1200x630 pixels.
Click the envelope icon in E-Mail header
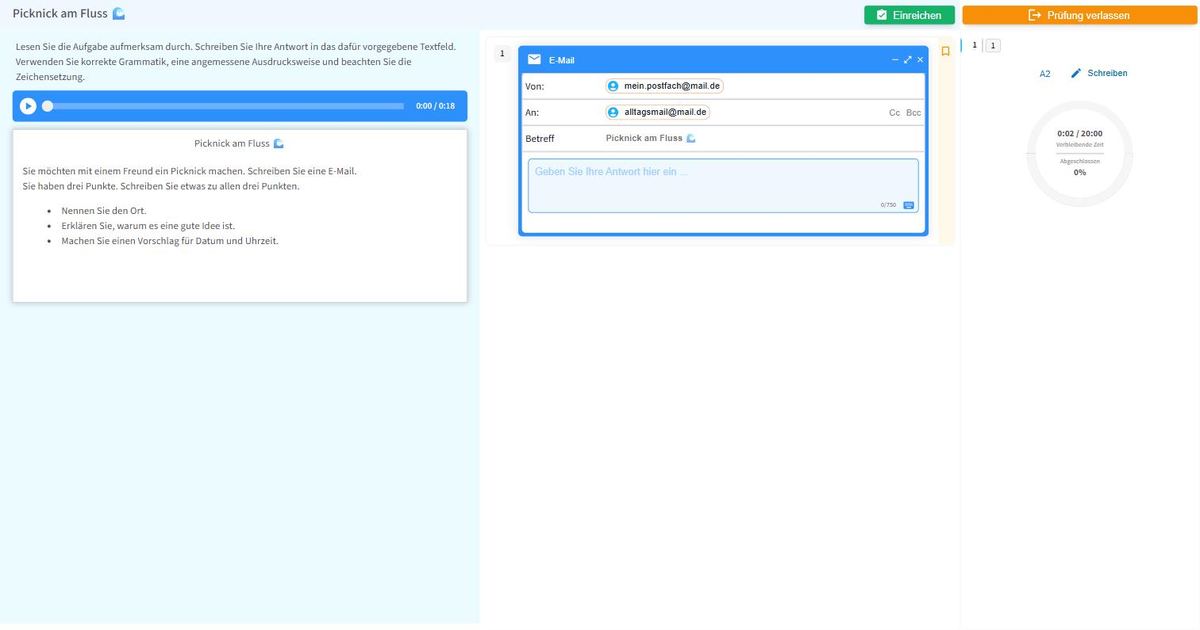click(x=535, y=60)
